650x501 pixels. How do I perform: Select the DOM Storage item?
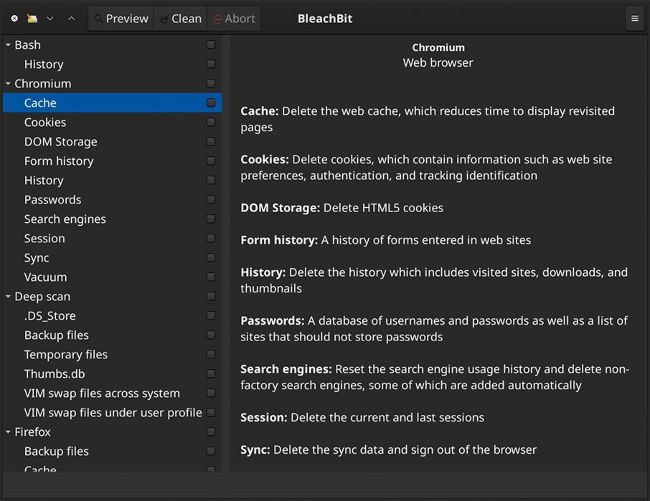click(61, 142)
